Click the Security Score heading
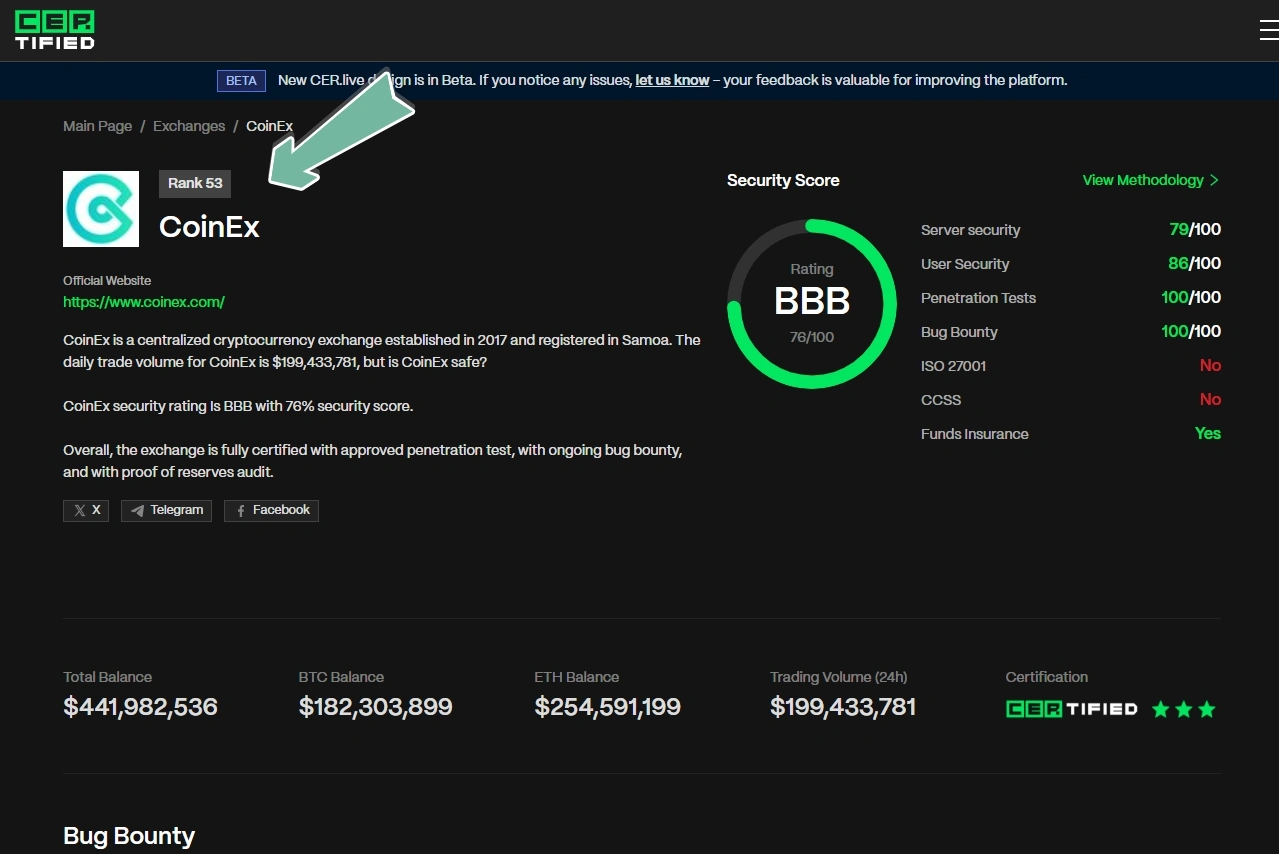The width and height of the screenshot is (1279, 854). pos(783,181)
